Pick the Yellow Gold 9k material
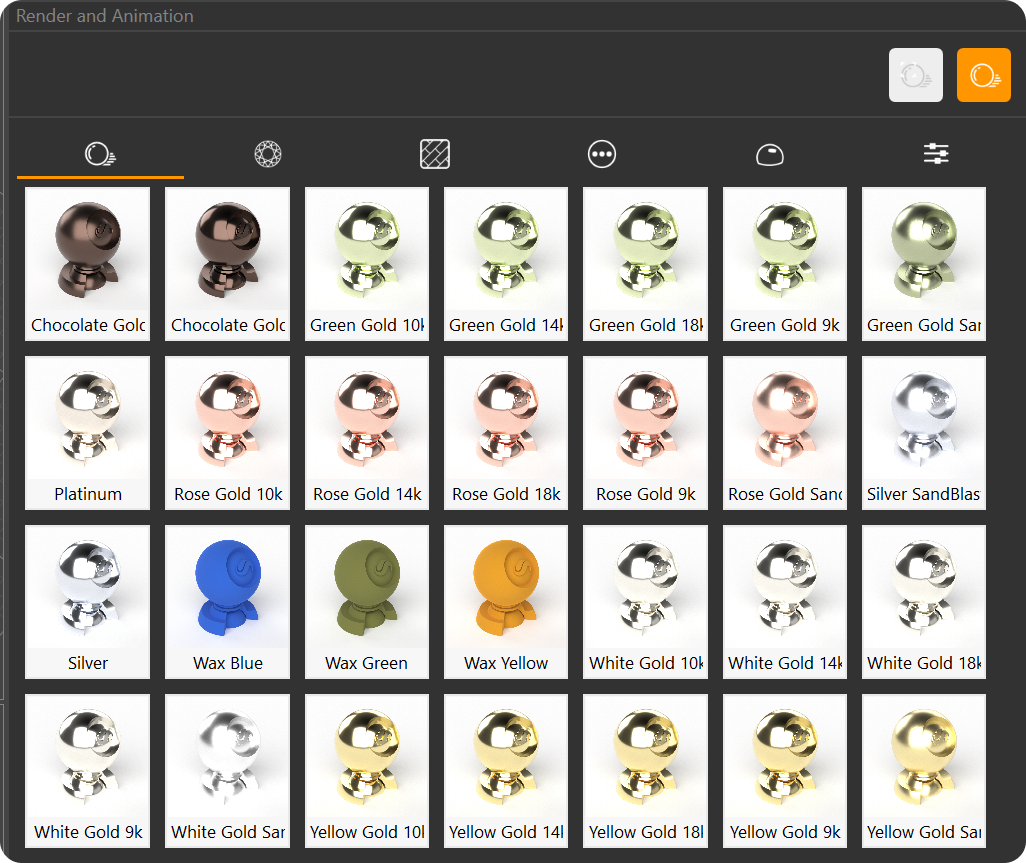1026x863 pixels. coord(785,770)
